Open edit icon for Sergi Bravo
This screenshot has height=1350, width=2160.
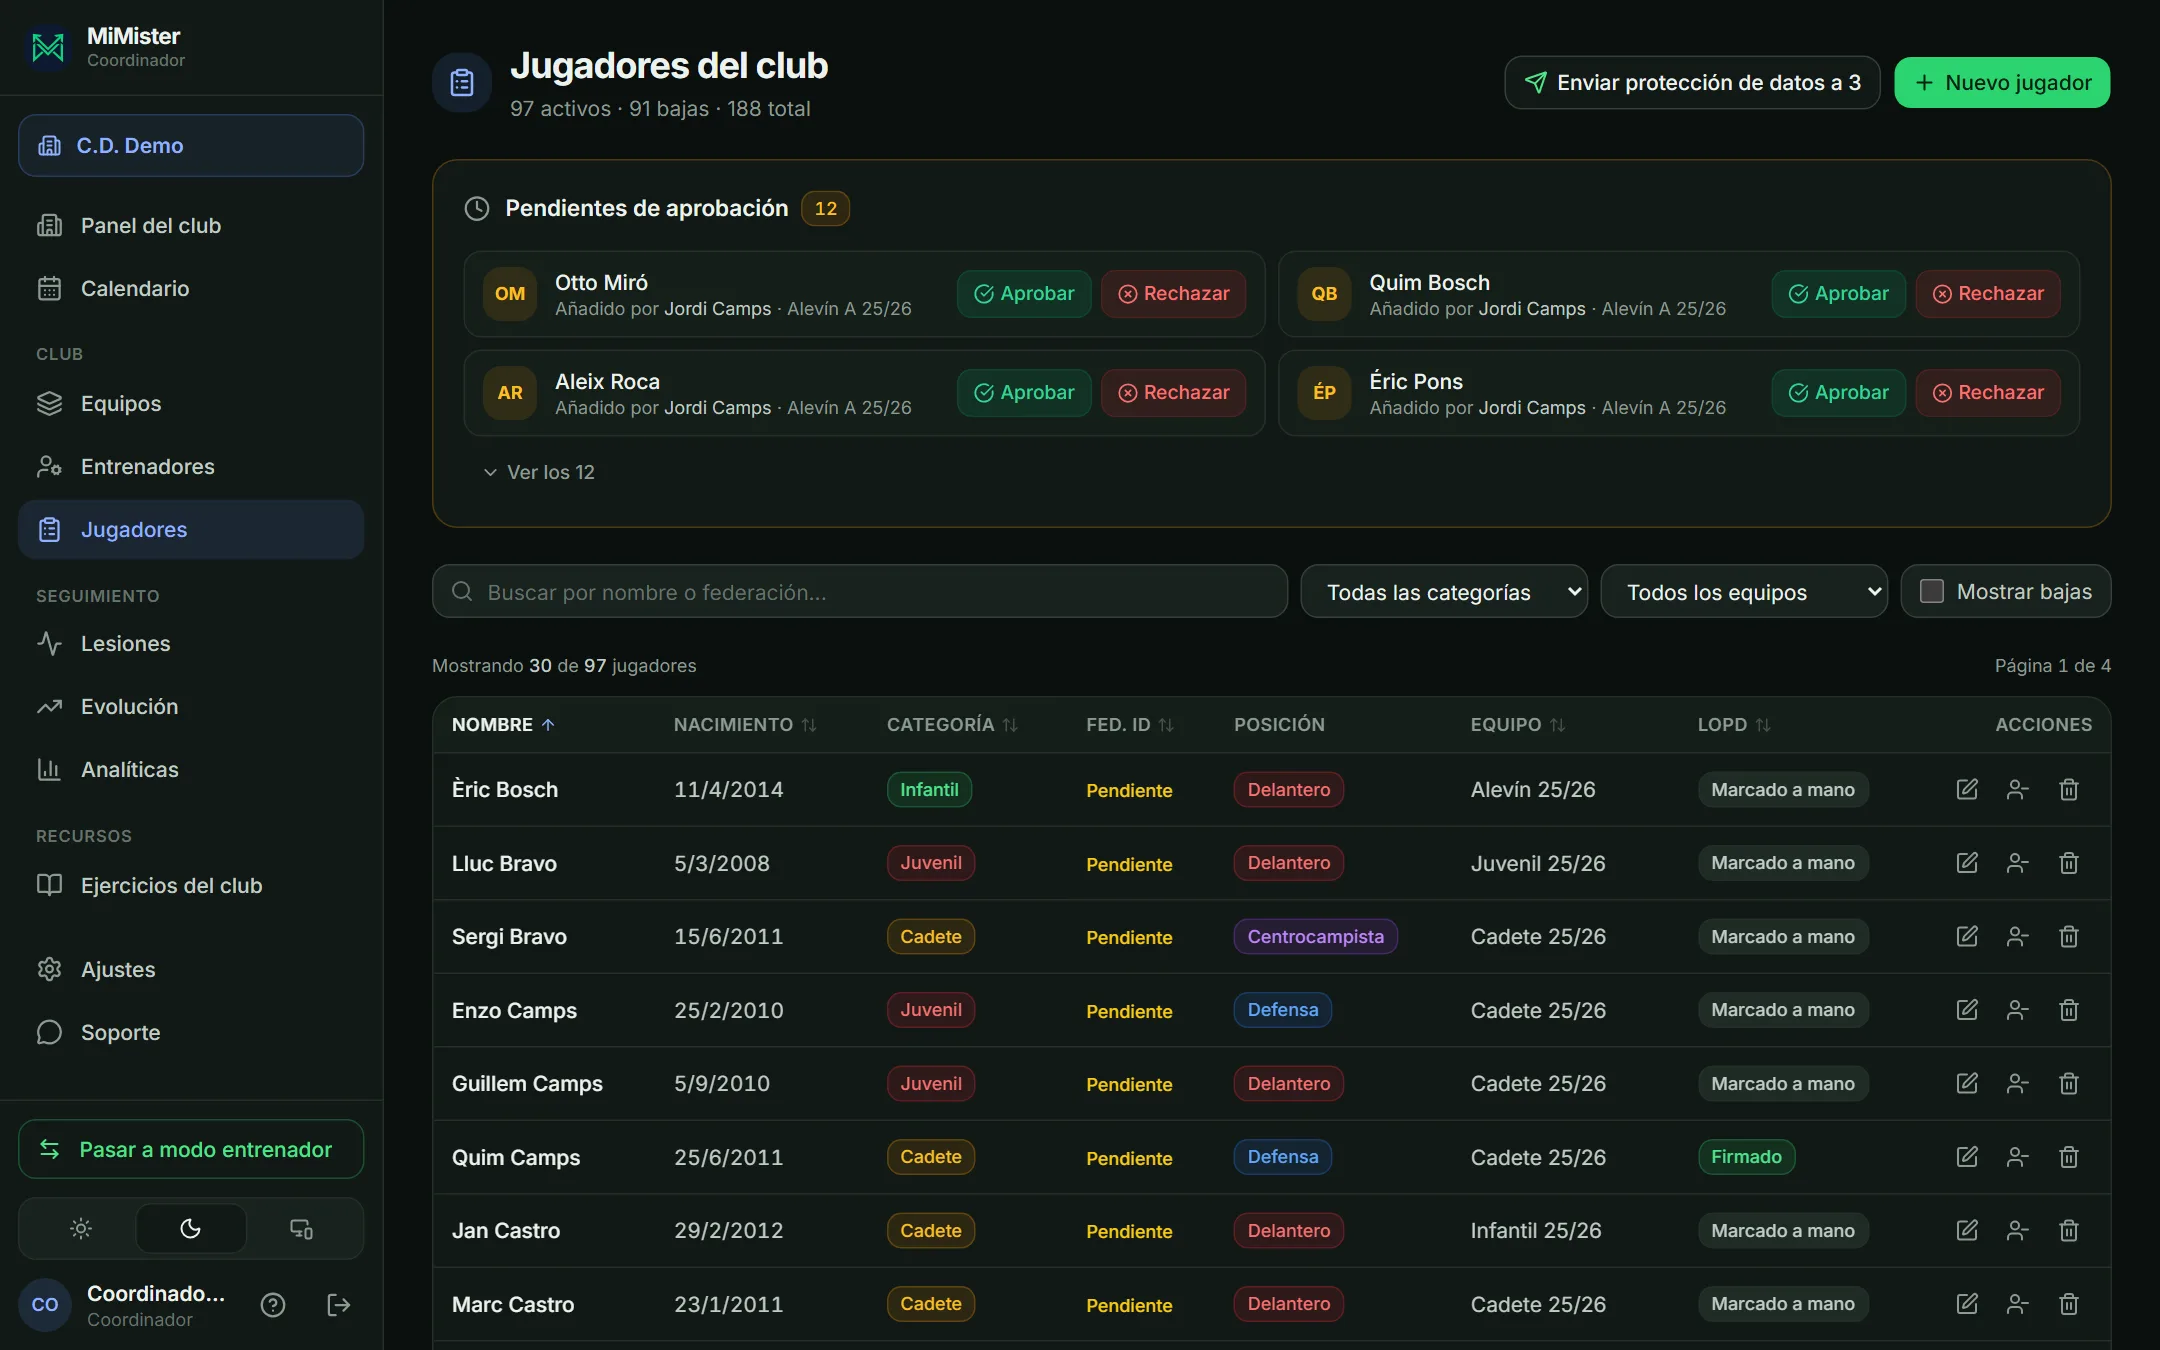(x=1967, y=936)
